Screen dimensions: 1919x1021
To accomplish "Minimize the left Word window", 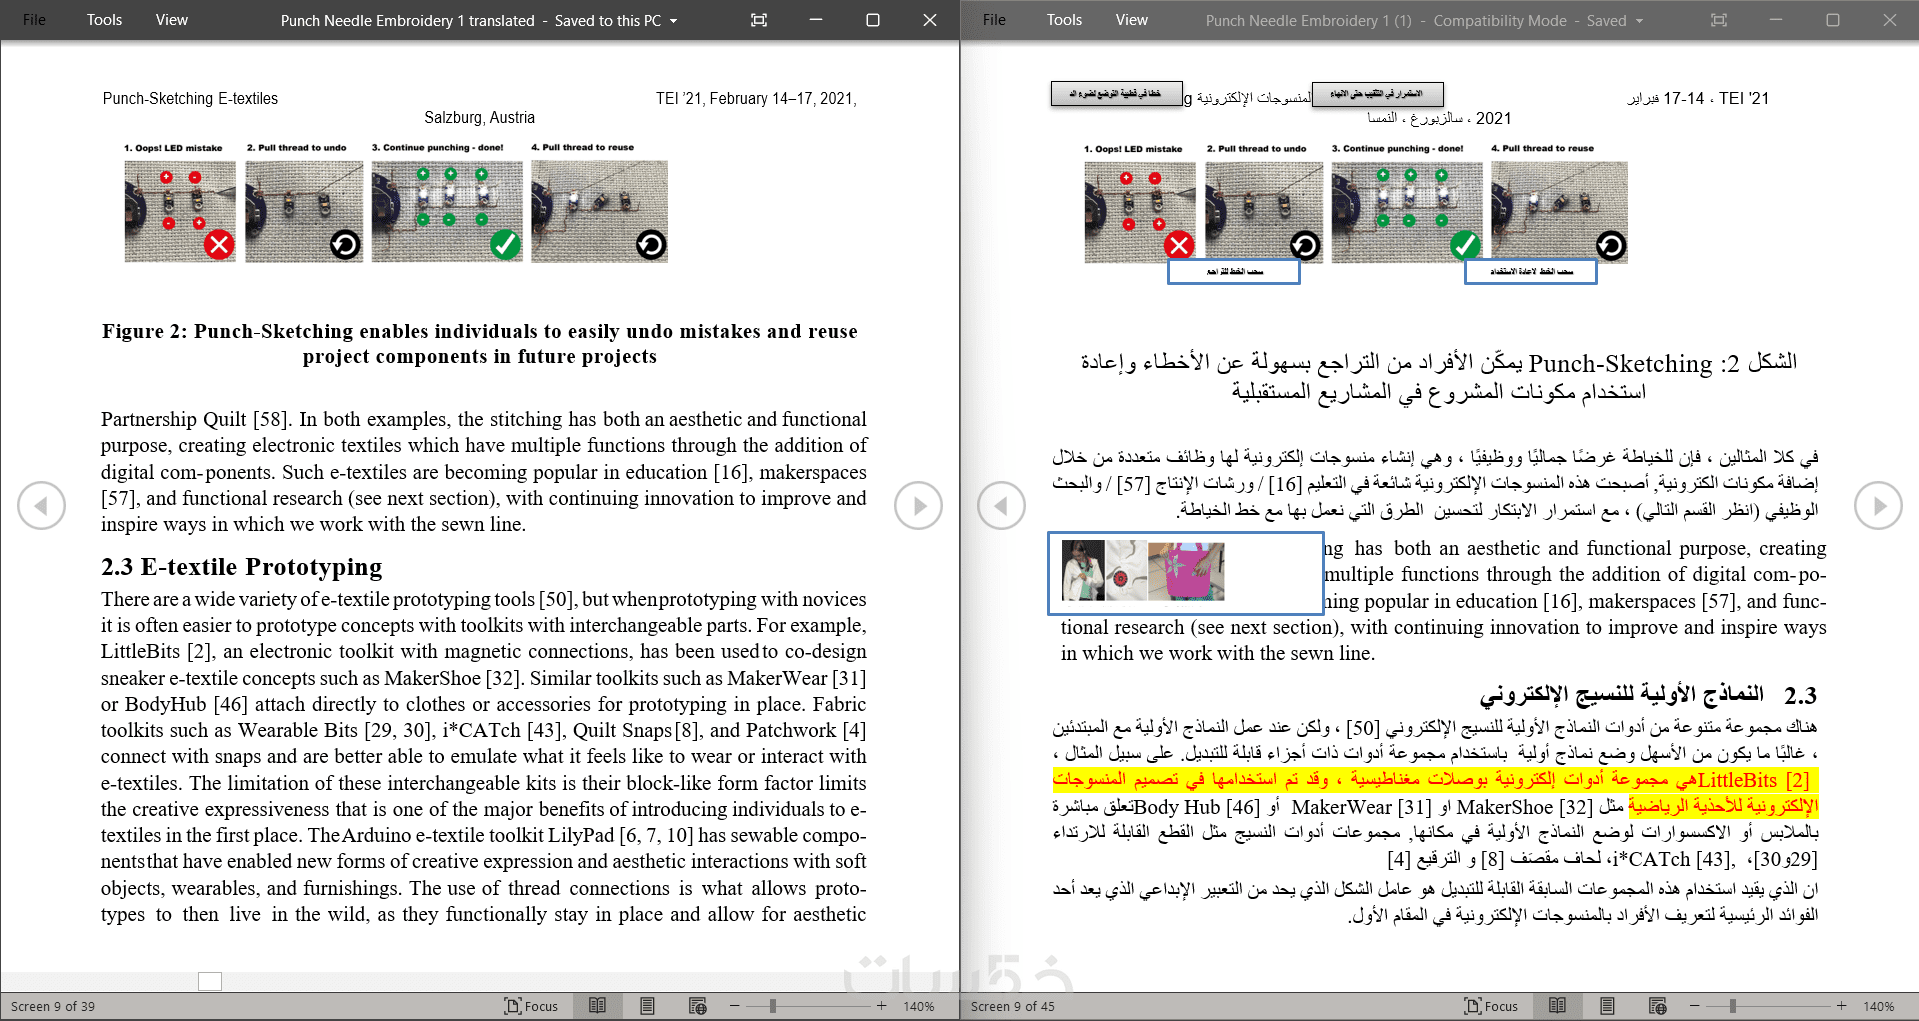I will [x=816, y=20].
